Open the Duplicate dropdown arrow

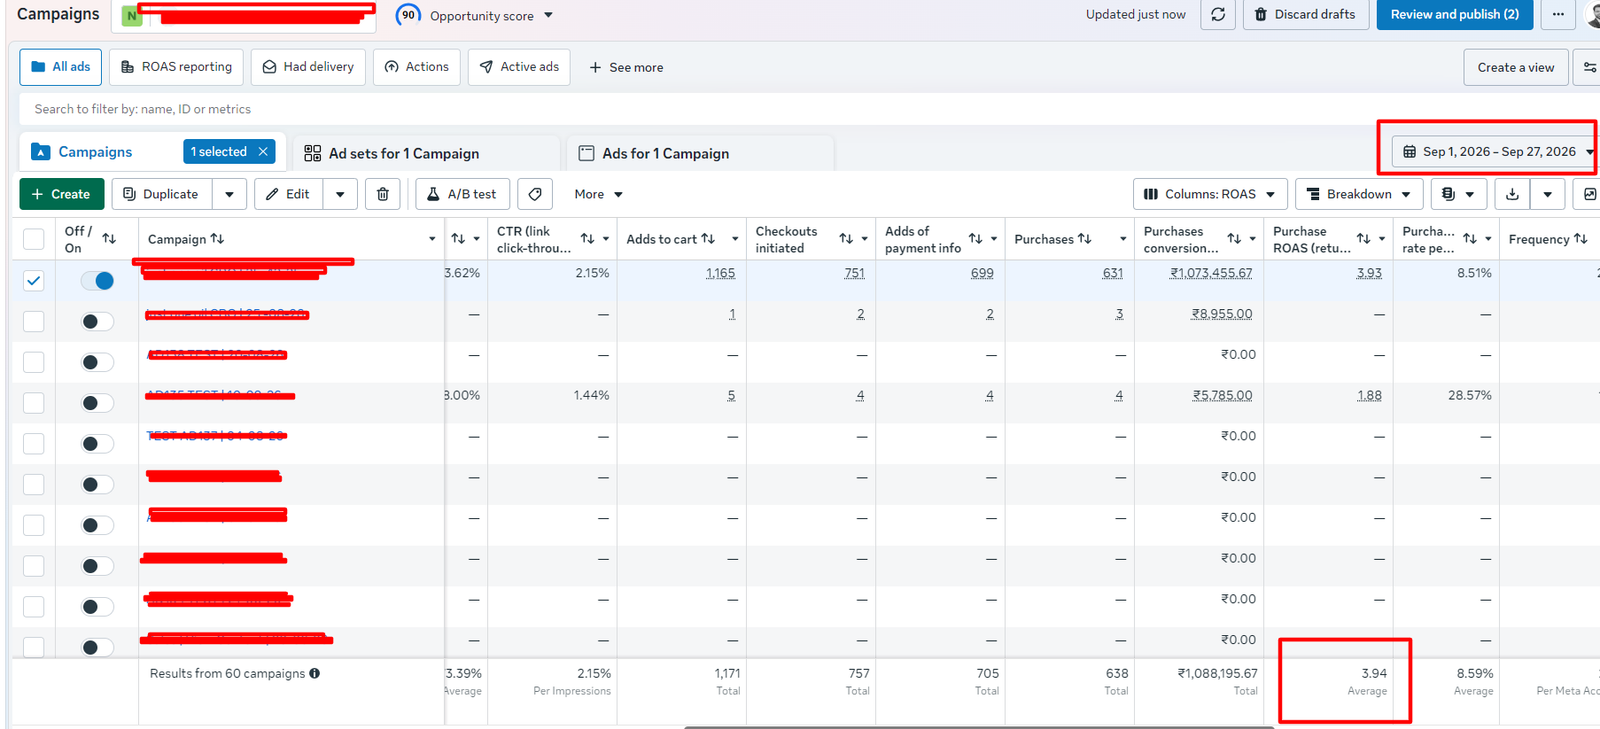(229, 194)
